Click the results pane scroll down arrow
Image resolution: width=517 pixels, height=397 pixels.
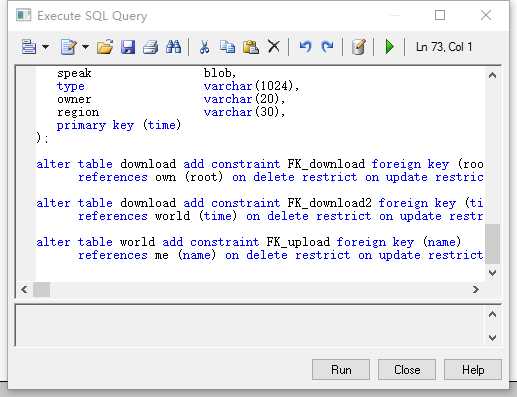tap(492, 338)
